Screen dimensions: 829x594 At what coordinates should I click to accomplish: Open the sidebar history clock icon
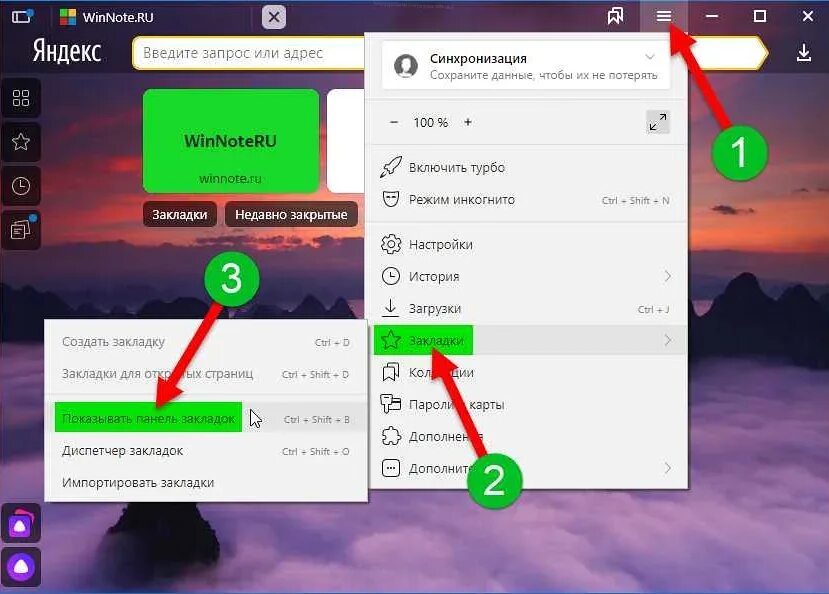click(21, 186)
